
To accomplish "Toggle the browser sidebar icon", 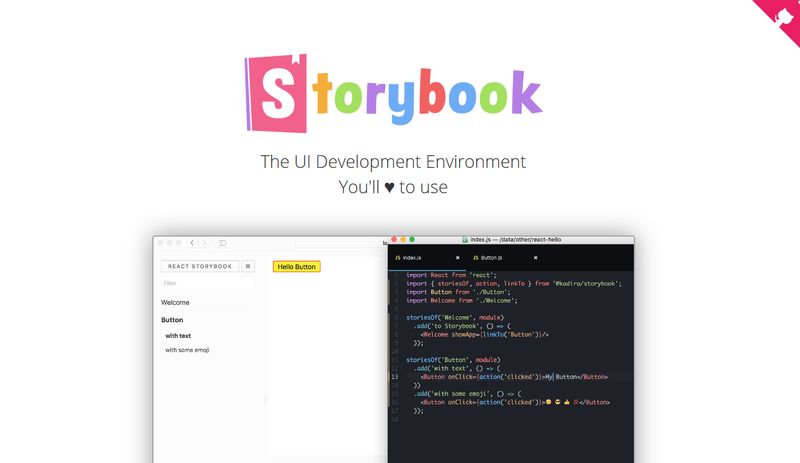I will pos(223,242).
